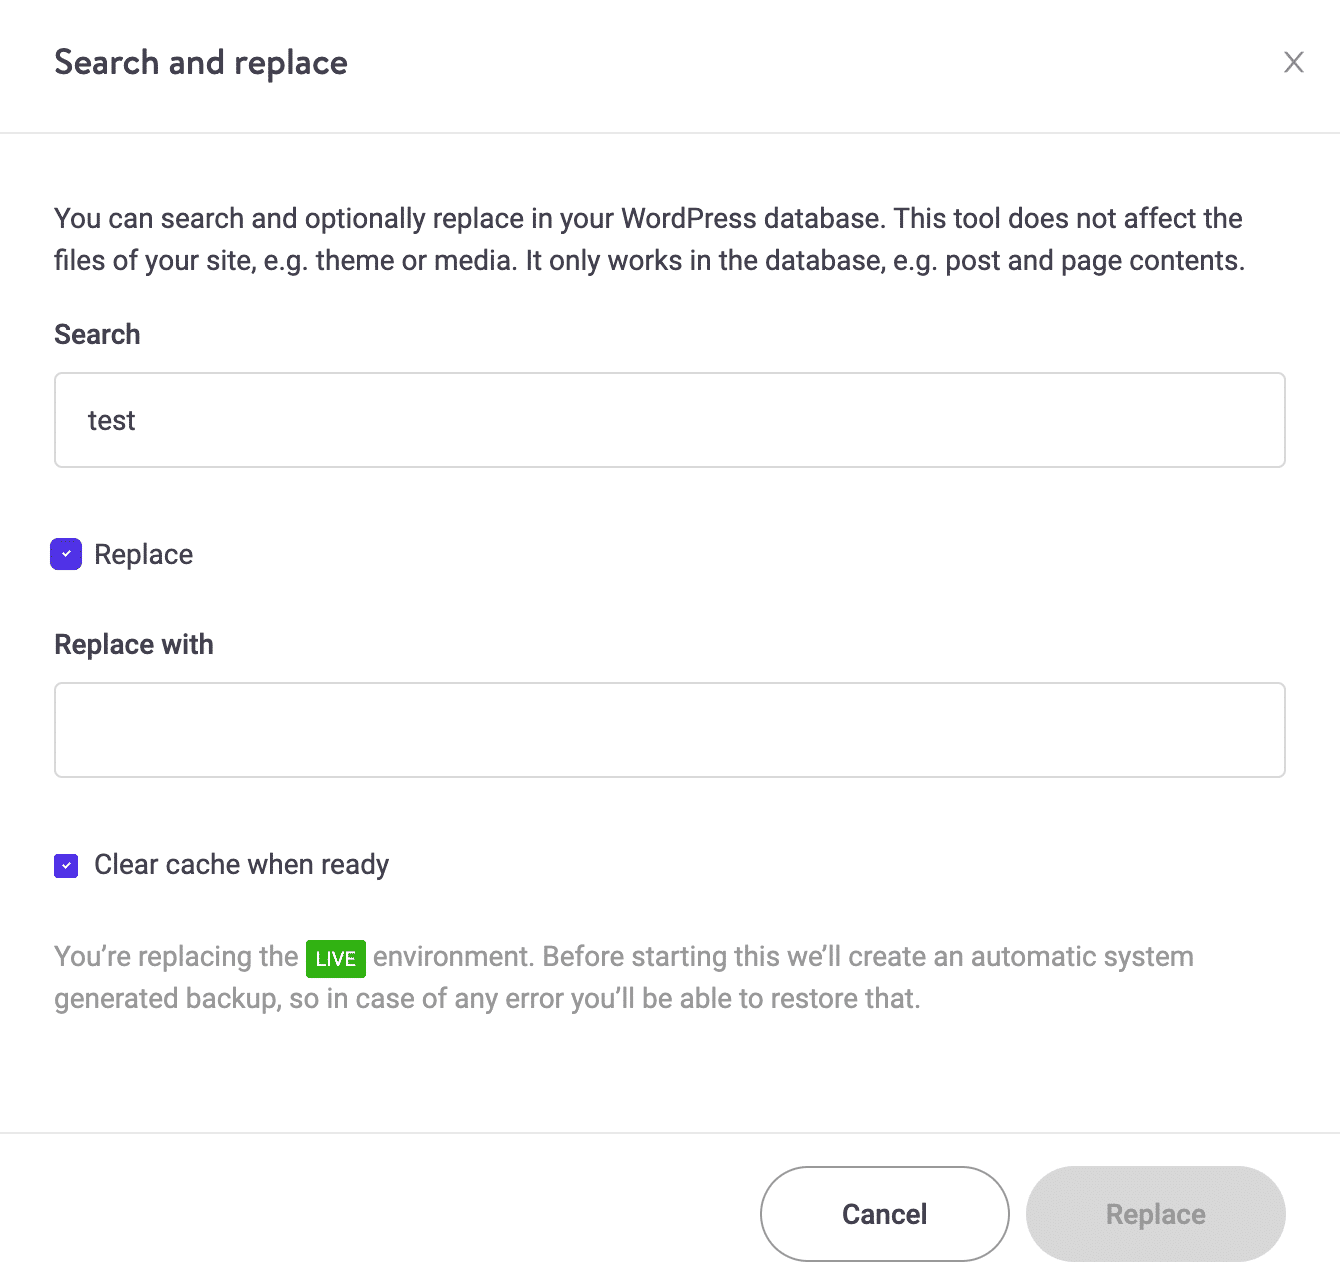The width and height of the screenshot is (1340, 1288).
Task: Click the Search and replace dialog title
Action: pyautogui.click(x=201, y=62)
